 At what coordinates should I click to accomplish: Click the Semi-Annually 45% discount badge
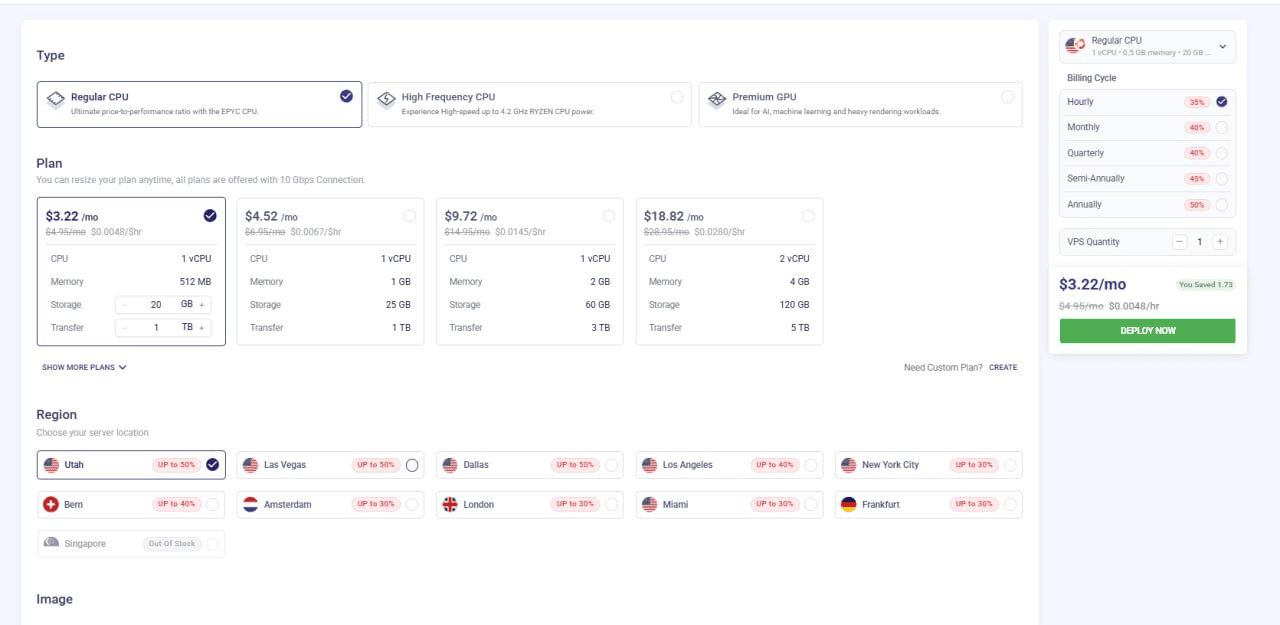pyautogui.click(x=1197, y=179)
